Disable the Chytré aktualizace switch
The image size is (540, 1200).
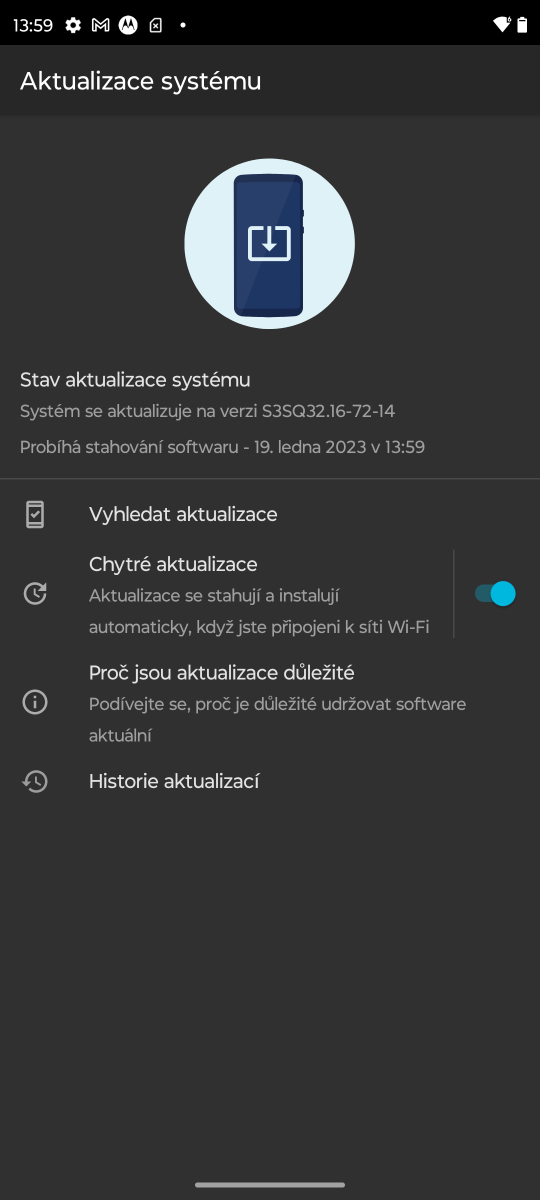(x=495, y=593)
